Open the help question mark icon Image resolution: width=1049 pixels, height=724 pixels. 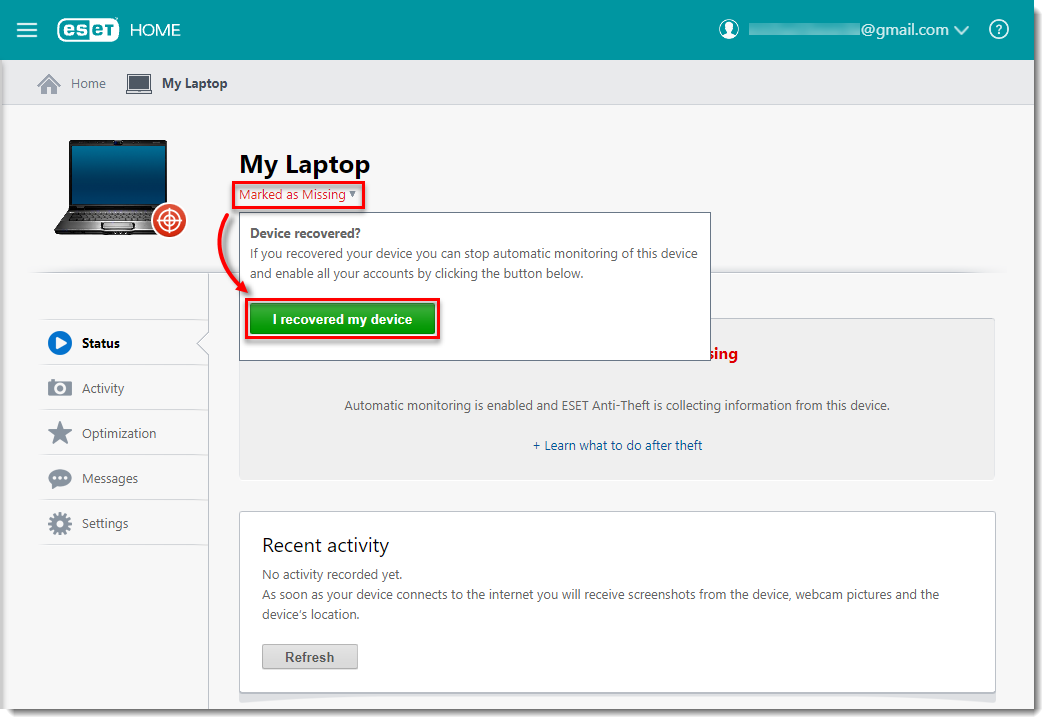click(x=998, y=29)
